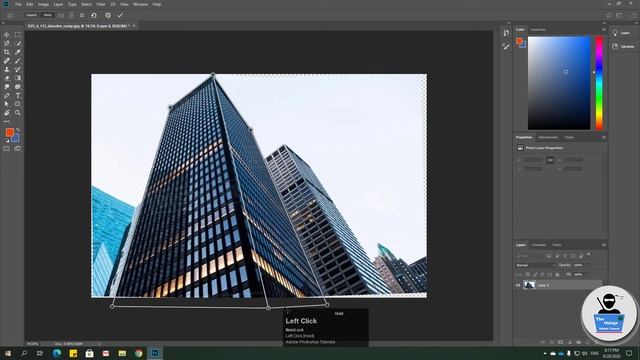This screenshot has width=640, height=360.
Task: Select the Healing Brush tool
Action: click(7, 61)
